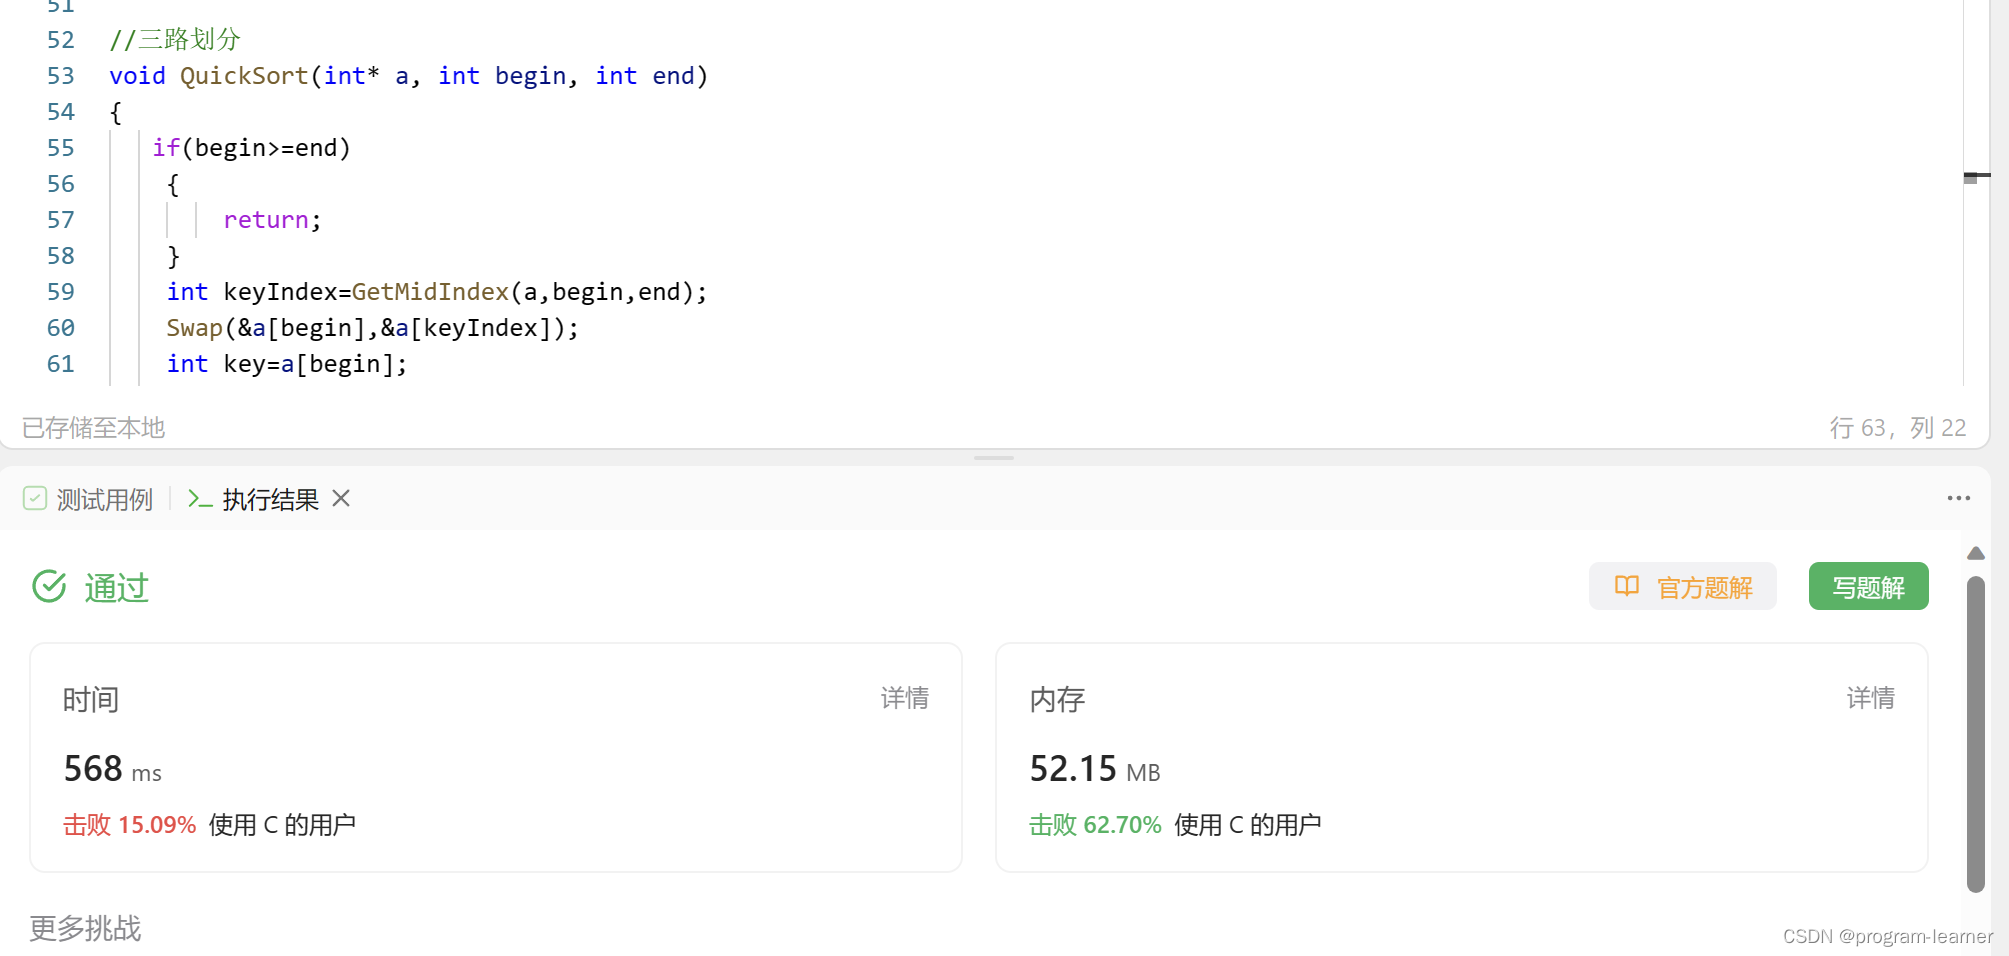Click the 通过 status text
The height and width of the screenshot is (956, 2009).
coord(116,588)
